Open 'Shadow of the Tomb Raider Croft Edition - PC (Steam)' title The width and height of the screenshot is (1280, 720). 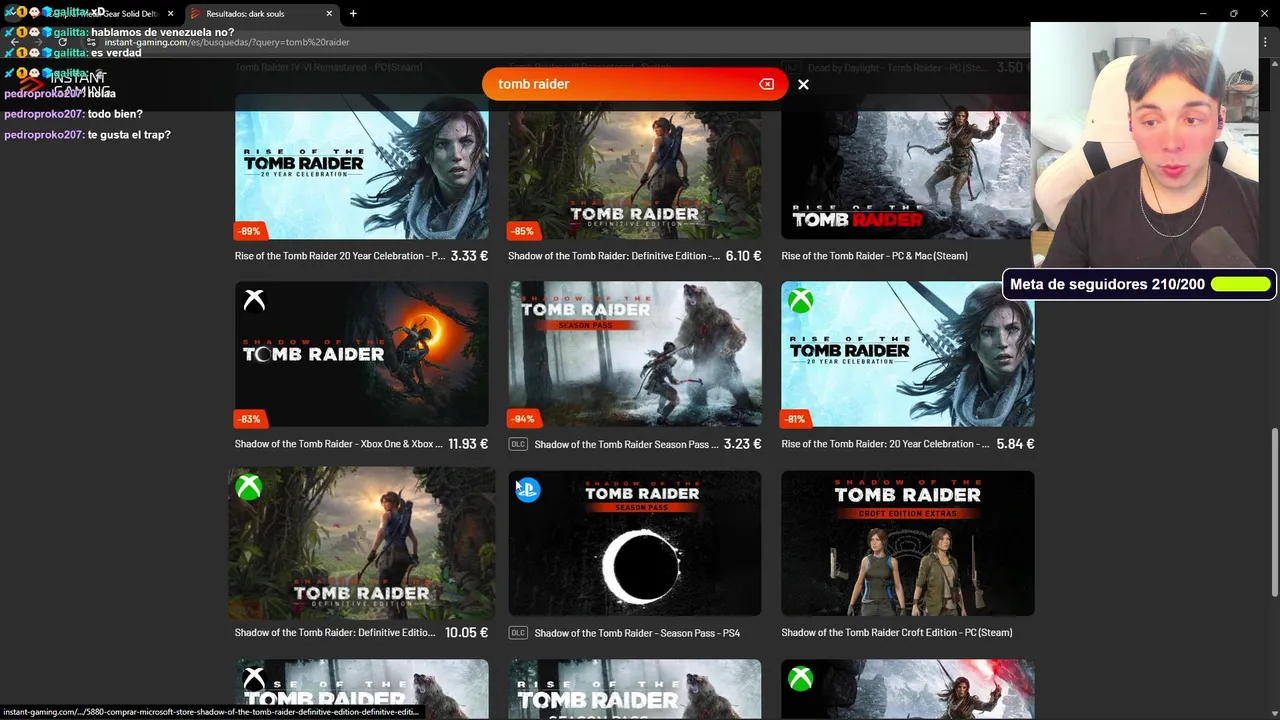[896, 633]
